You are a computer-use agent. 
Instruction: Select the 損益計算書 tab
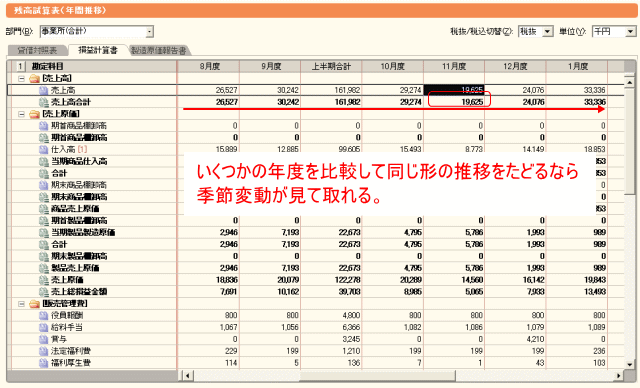point(98,50)
